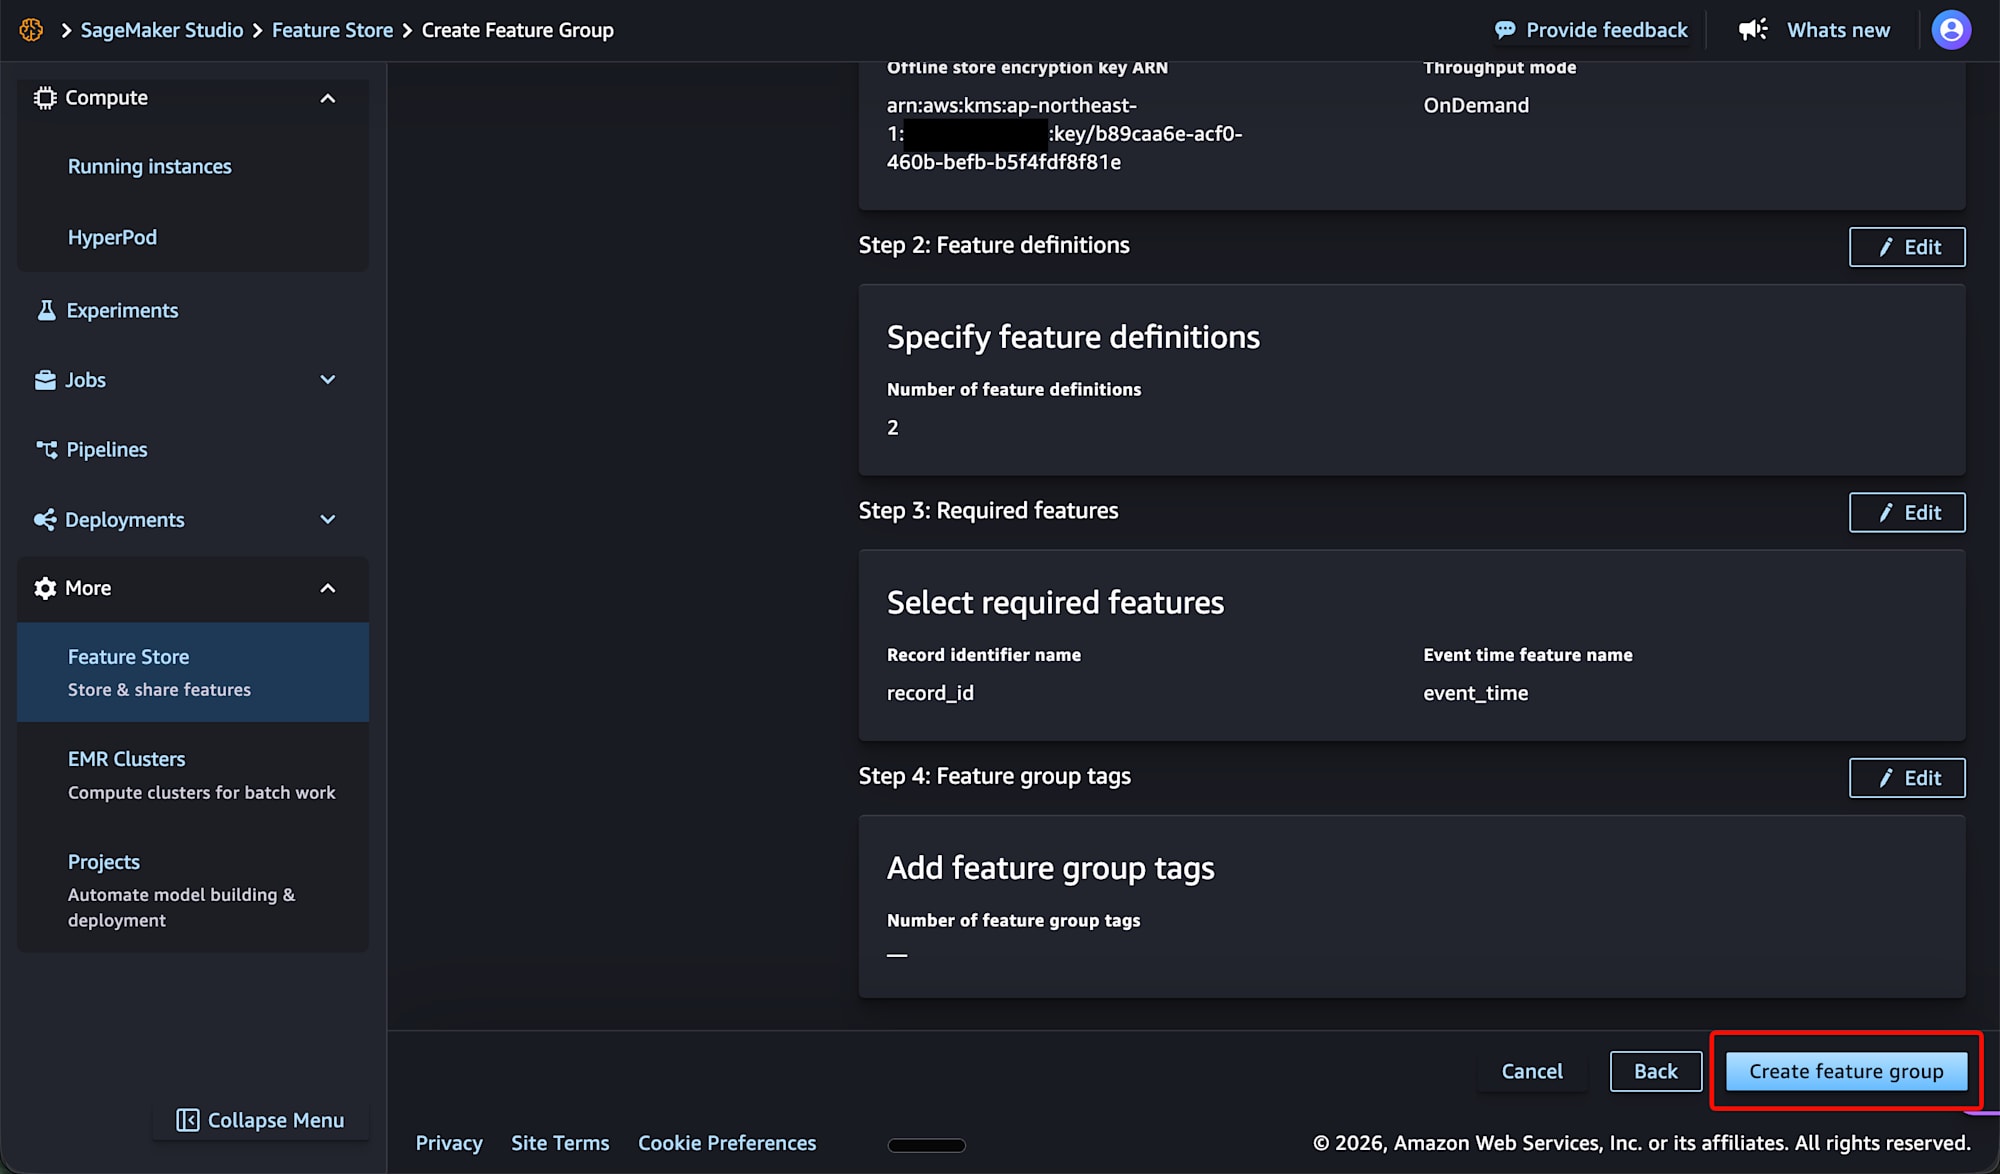Click the Experiments flask icon
Screen dimensions: 2000x1174
[x=46, y=310]
